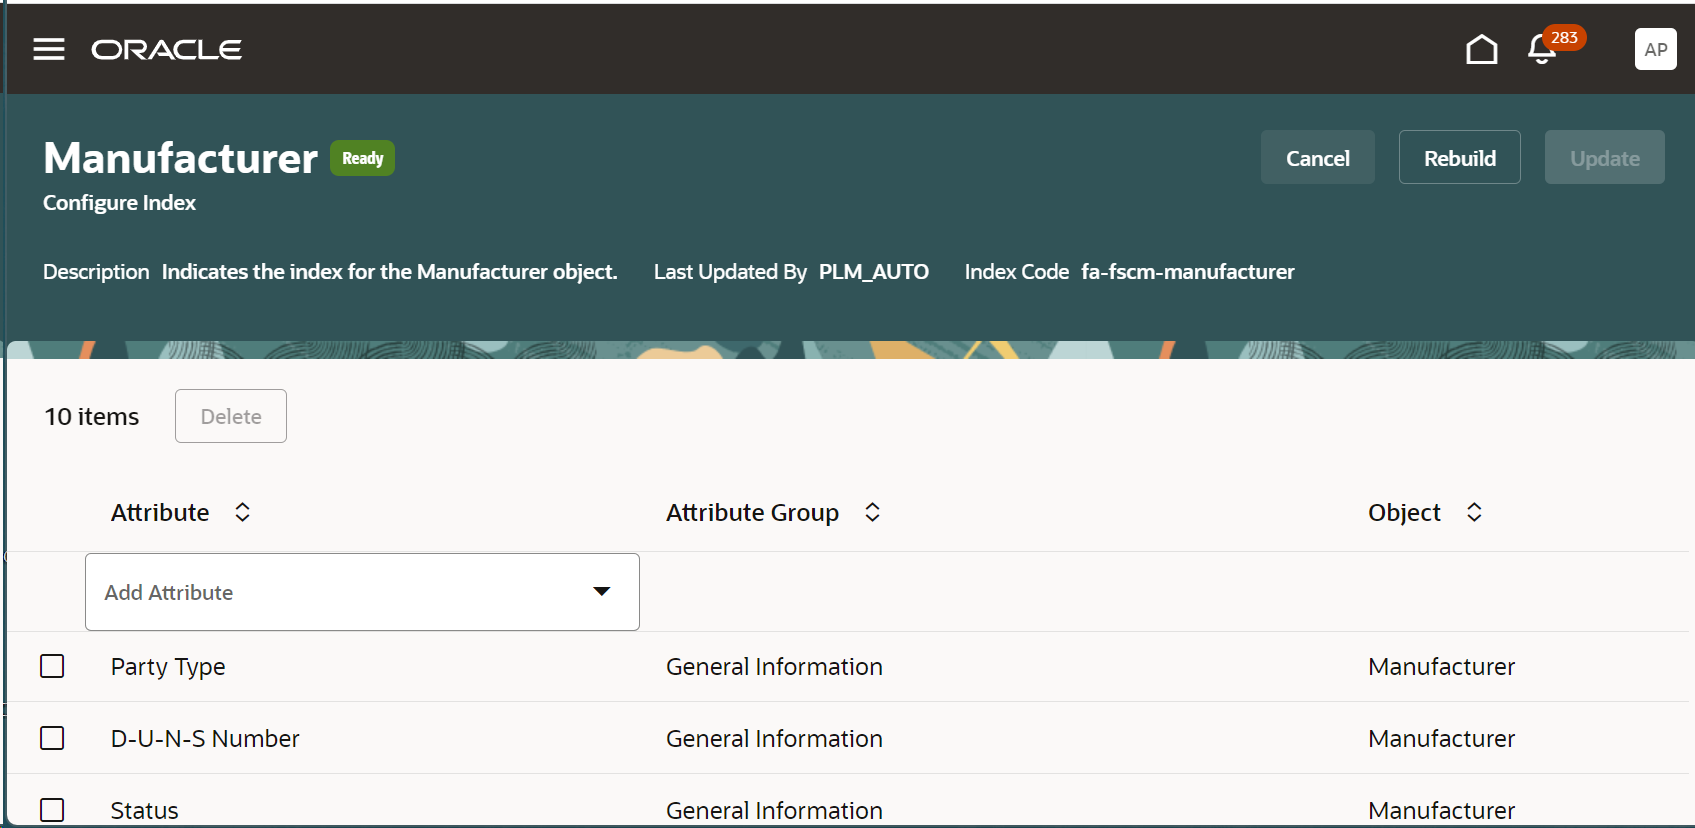Click the Delete button
Image resolution: width=1695 pixels, height=828 pixels.
tap(231, 416)
